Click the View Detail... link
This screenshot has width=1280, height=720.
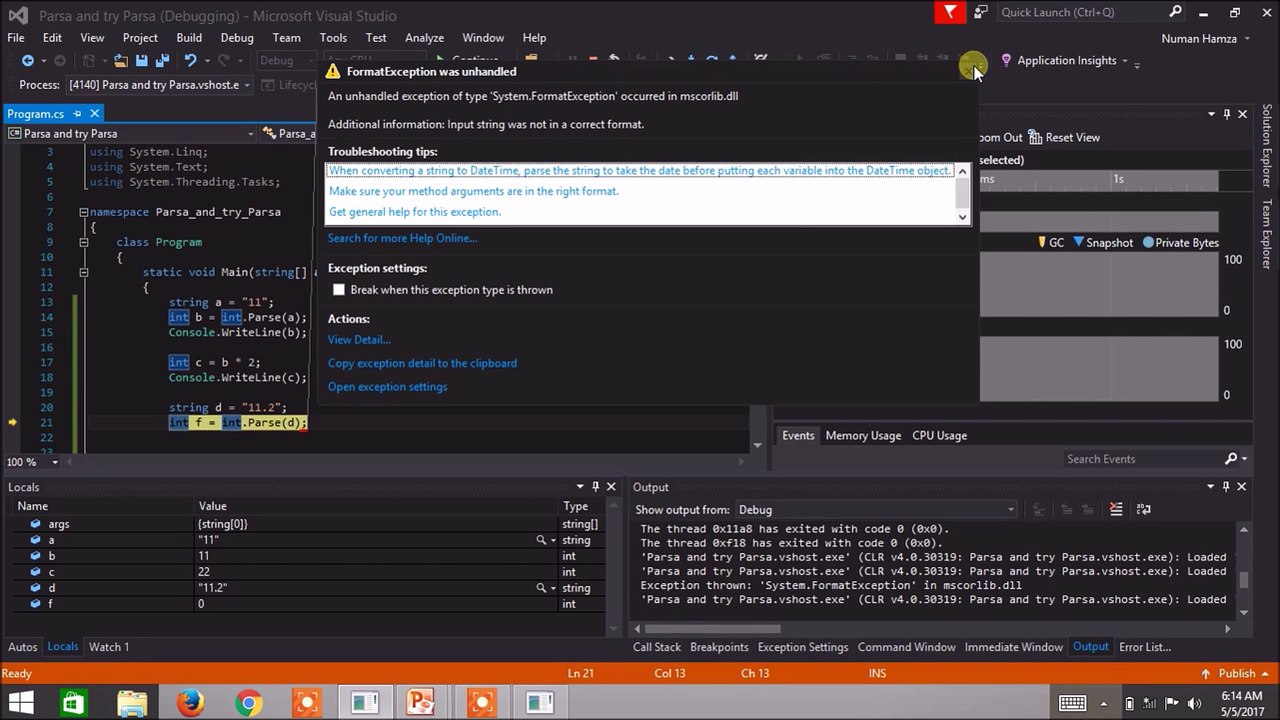[359, 340]
